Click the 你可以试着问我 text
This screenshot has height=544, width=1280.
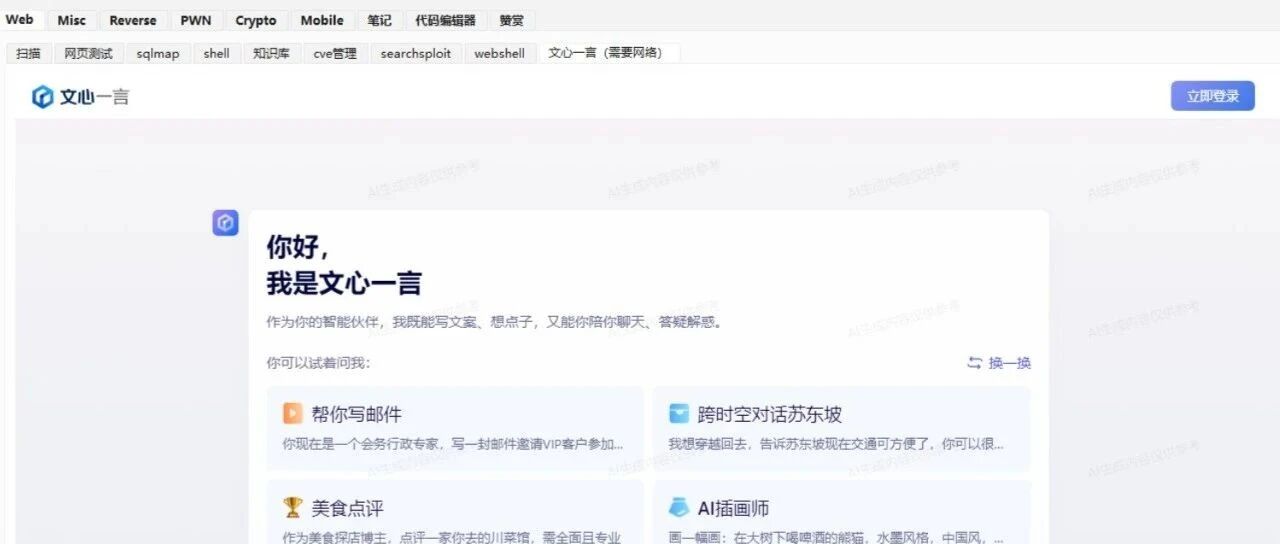[318, 363]
